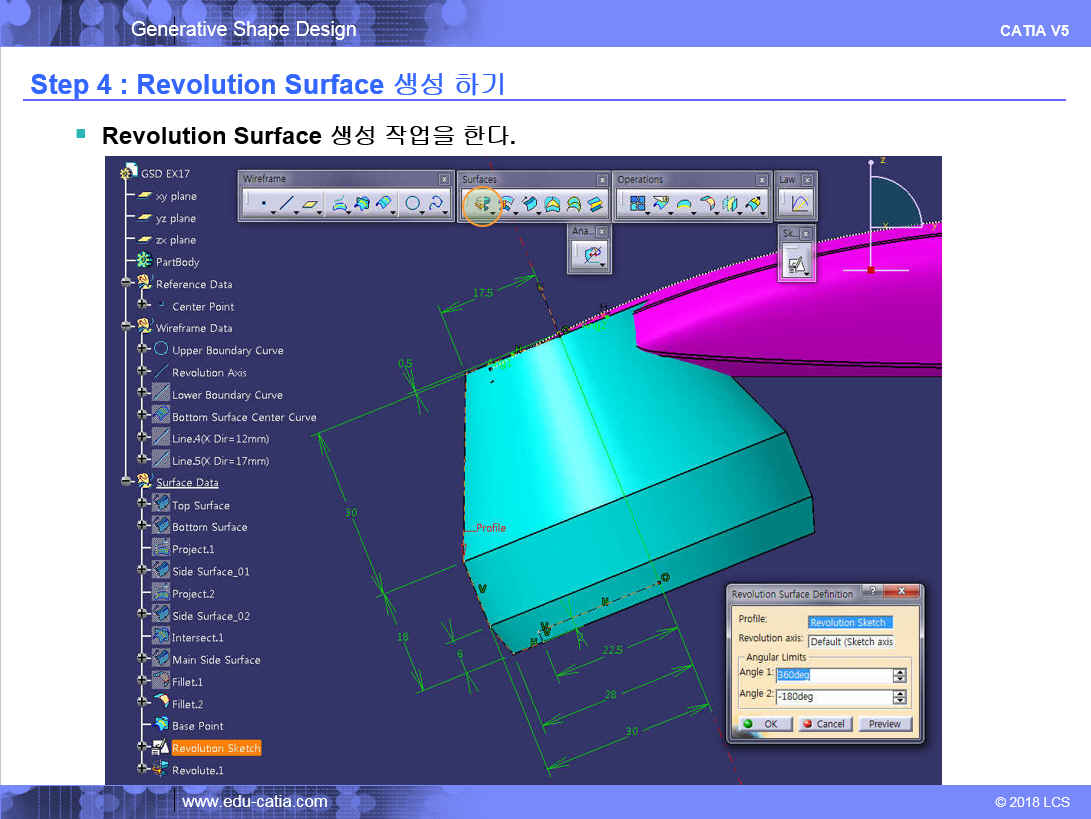The width and height of the screenshot is (1091, 819).
Task: Choose the Plane tool in Wireframe toolbar
Action: click(311, 205)
